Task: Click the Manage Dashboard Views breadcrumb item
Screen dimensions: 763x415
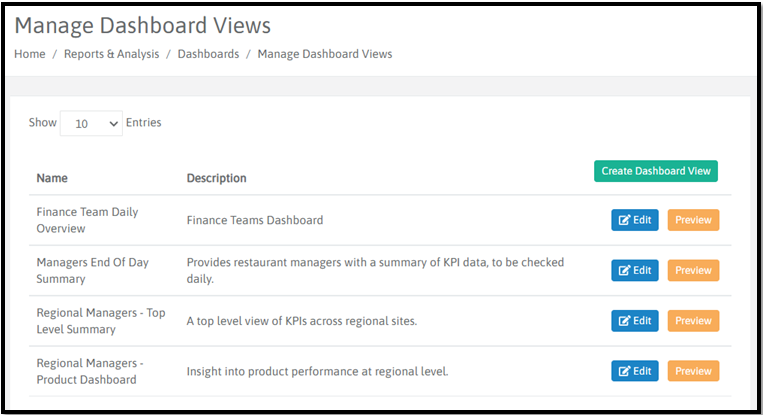Action: (325, 54)
